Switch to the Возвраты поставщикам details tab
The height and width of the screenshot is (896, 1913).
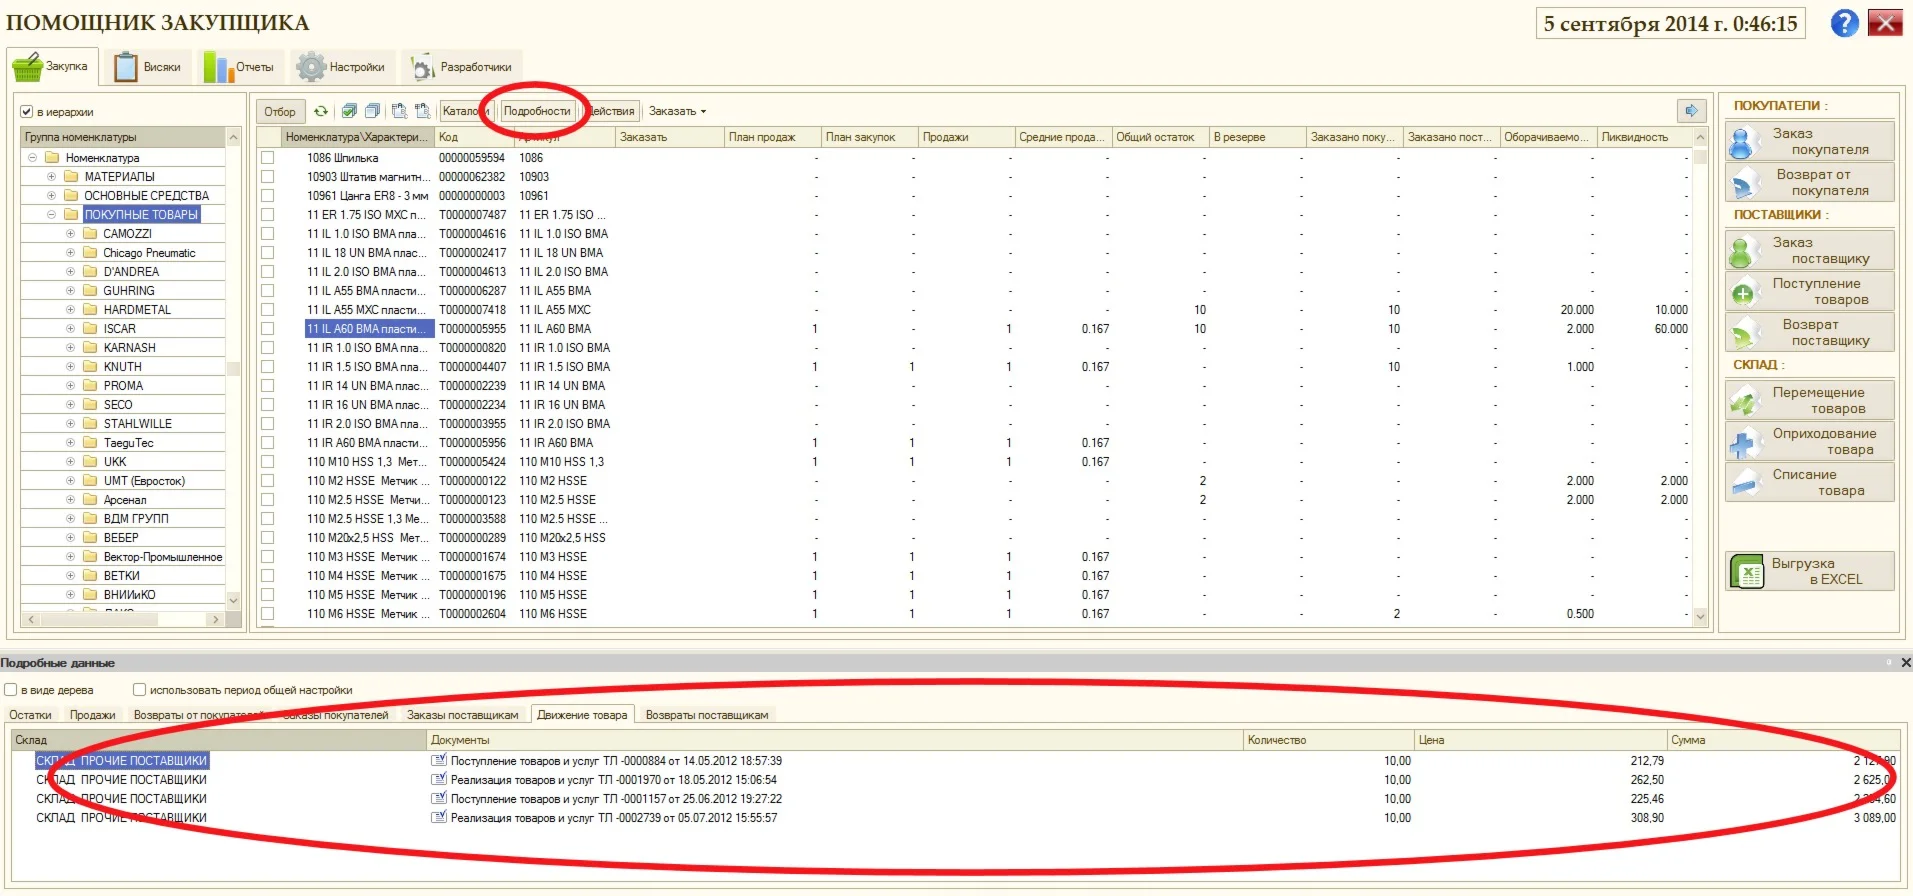(x=707, y=715)
